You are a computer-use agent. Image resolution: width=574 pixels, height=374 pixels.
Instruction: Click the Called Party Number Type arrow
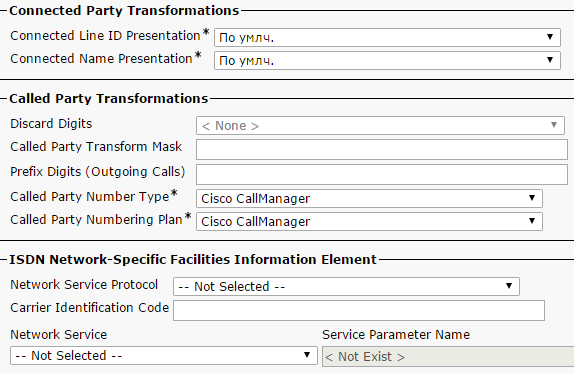point(532,198)
